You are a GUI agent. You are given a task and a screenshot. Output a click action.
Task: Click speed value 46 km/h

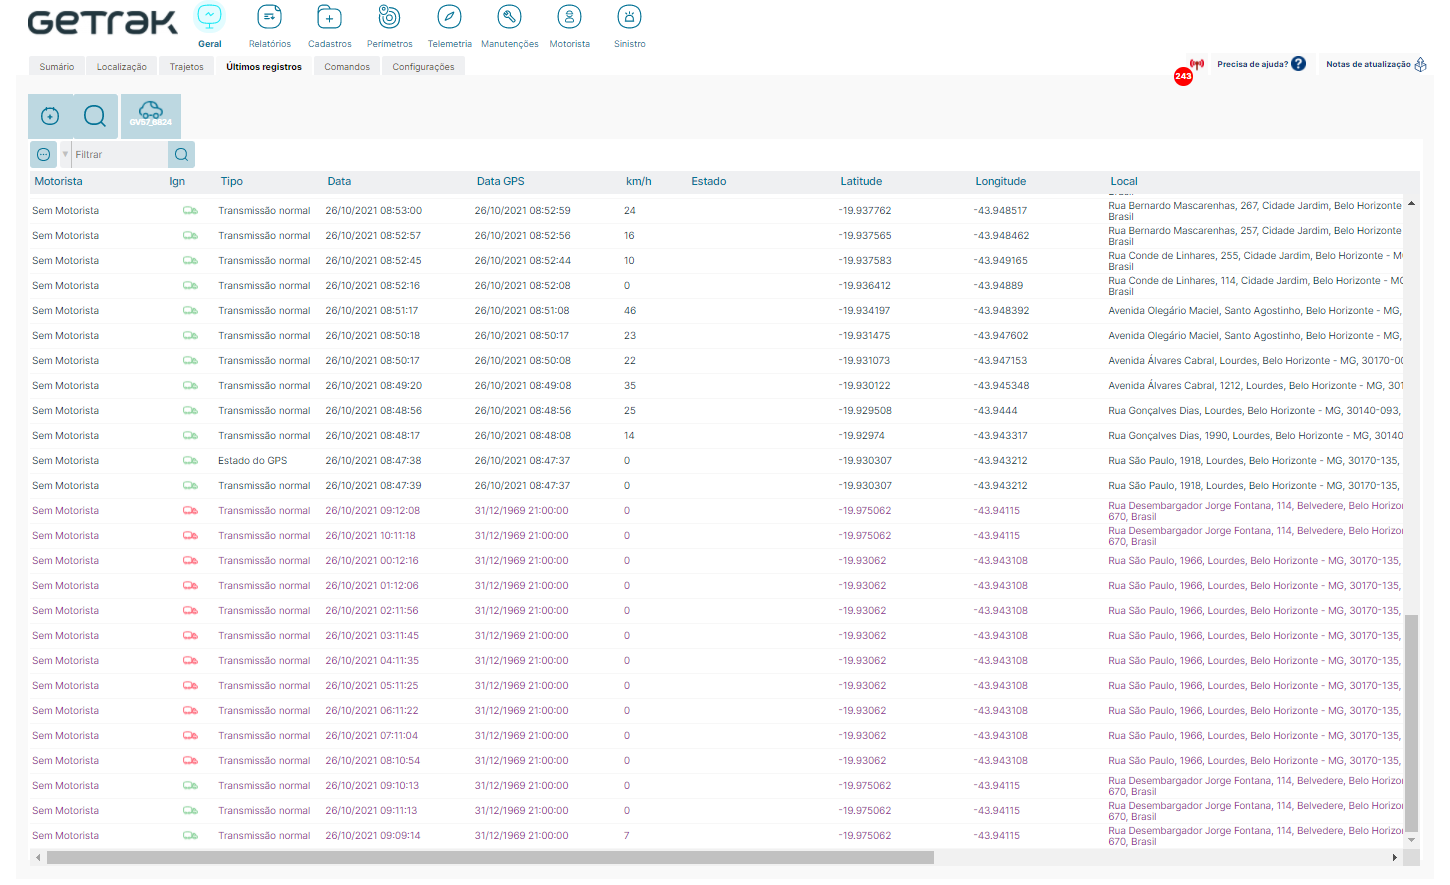[630, 311]
